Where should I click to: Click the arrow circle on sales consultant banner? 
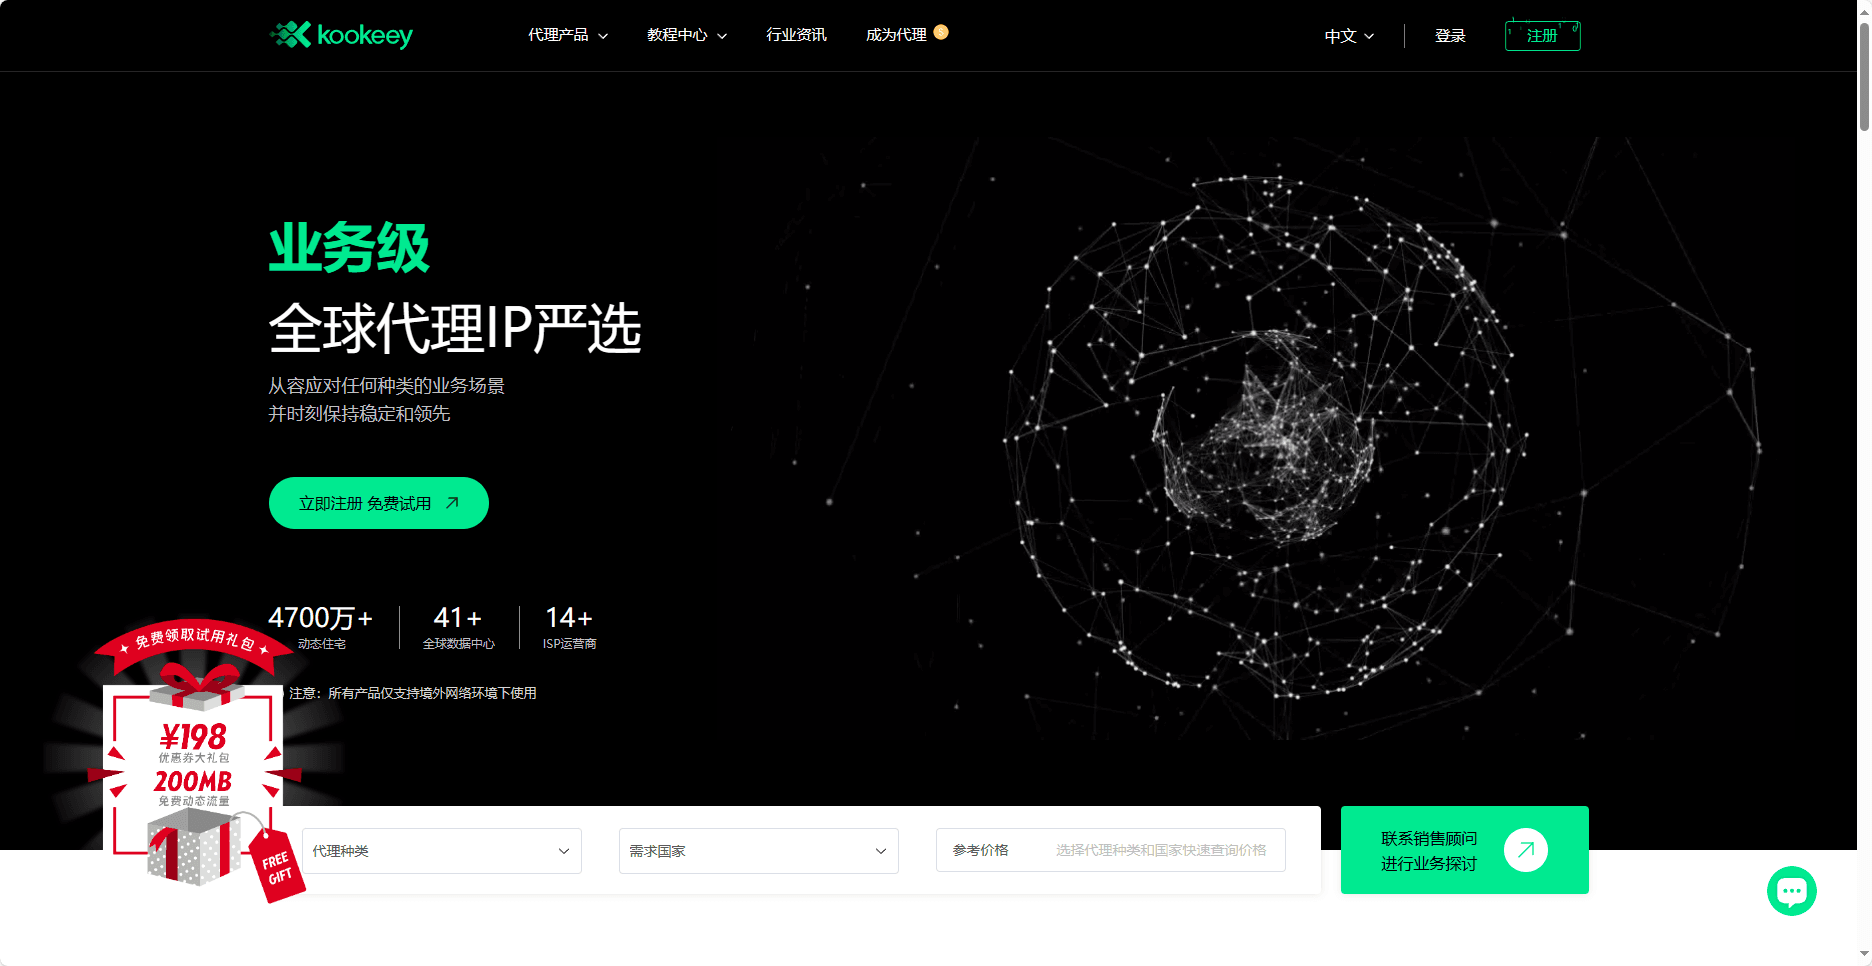[x=1525, y=850]
